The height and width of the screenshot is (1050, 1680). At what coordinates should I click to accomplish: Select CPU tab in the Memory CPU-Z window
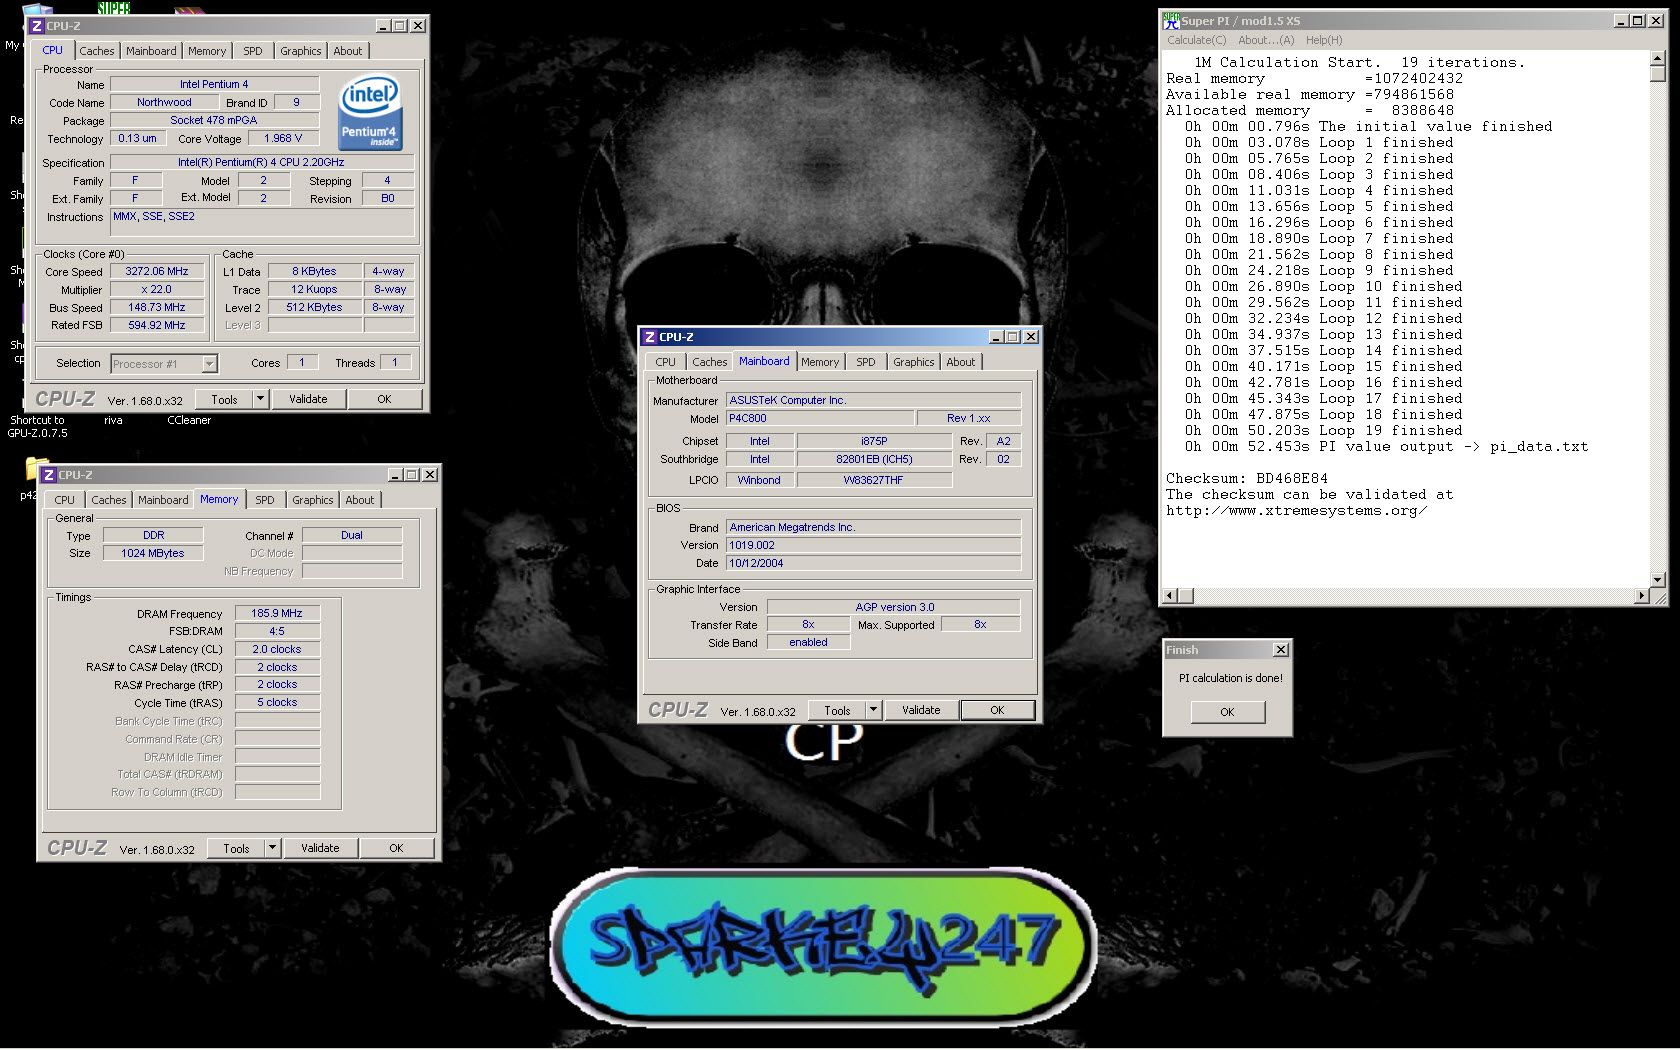pos(65,500)
